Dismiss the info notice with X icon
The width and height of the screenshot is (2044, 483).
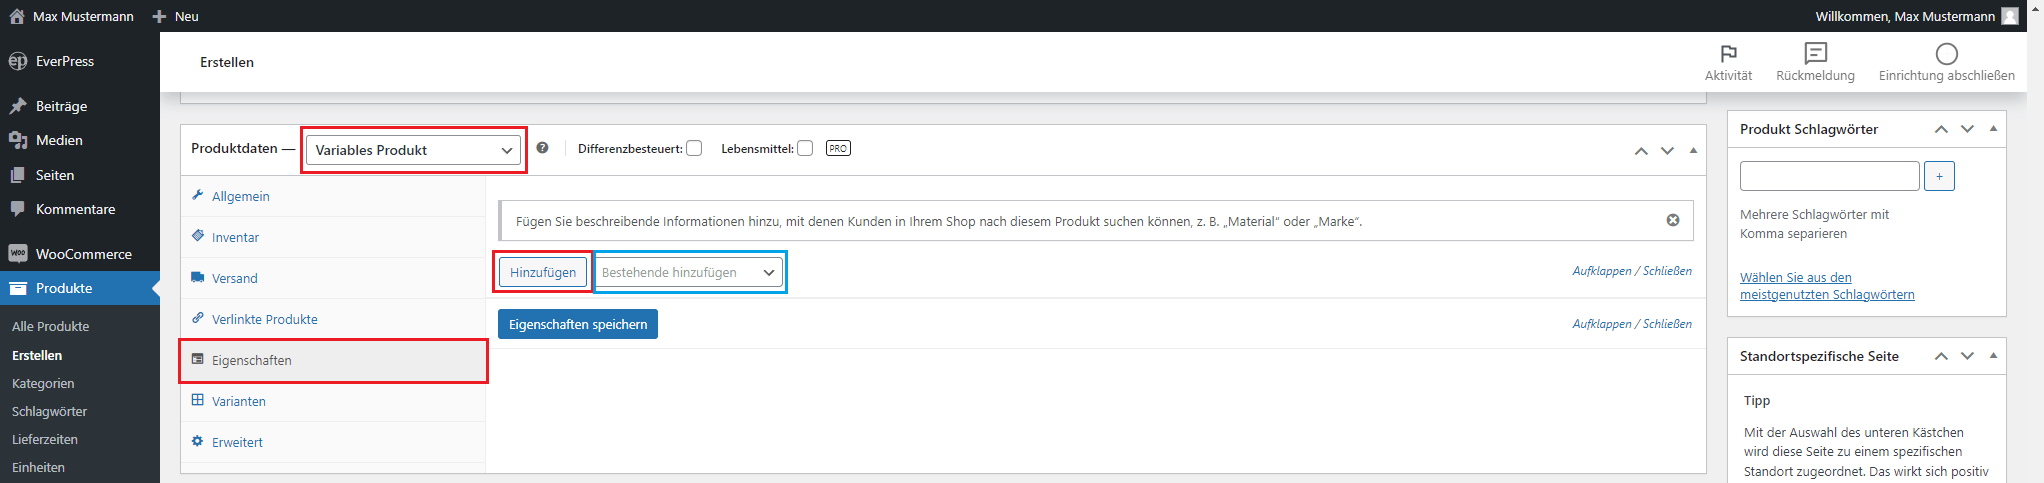(x=1673, y=220)
